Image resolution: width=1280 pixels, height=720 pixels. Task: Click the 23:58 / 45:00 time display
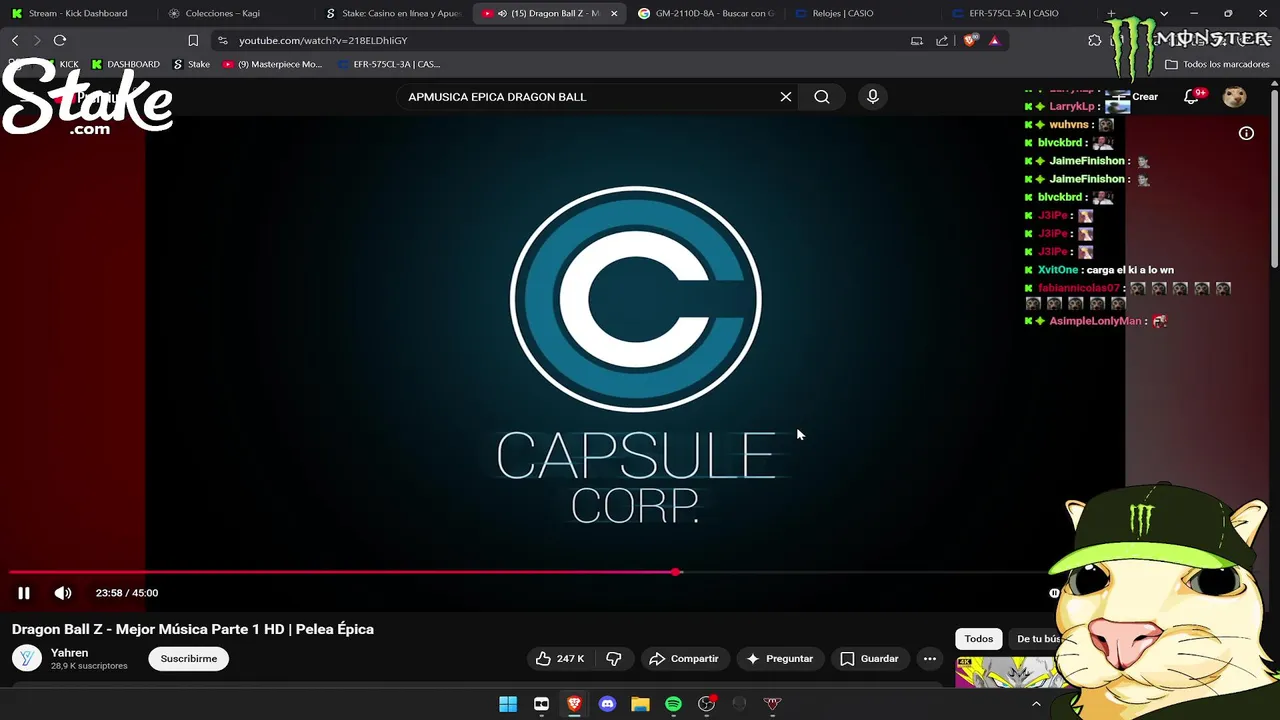127,593
